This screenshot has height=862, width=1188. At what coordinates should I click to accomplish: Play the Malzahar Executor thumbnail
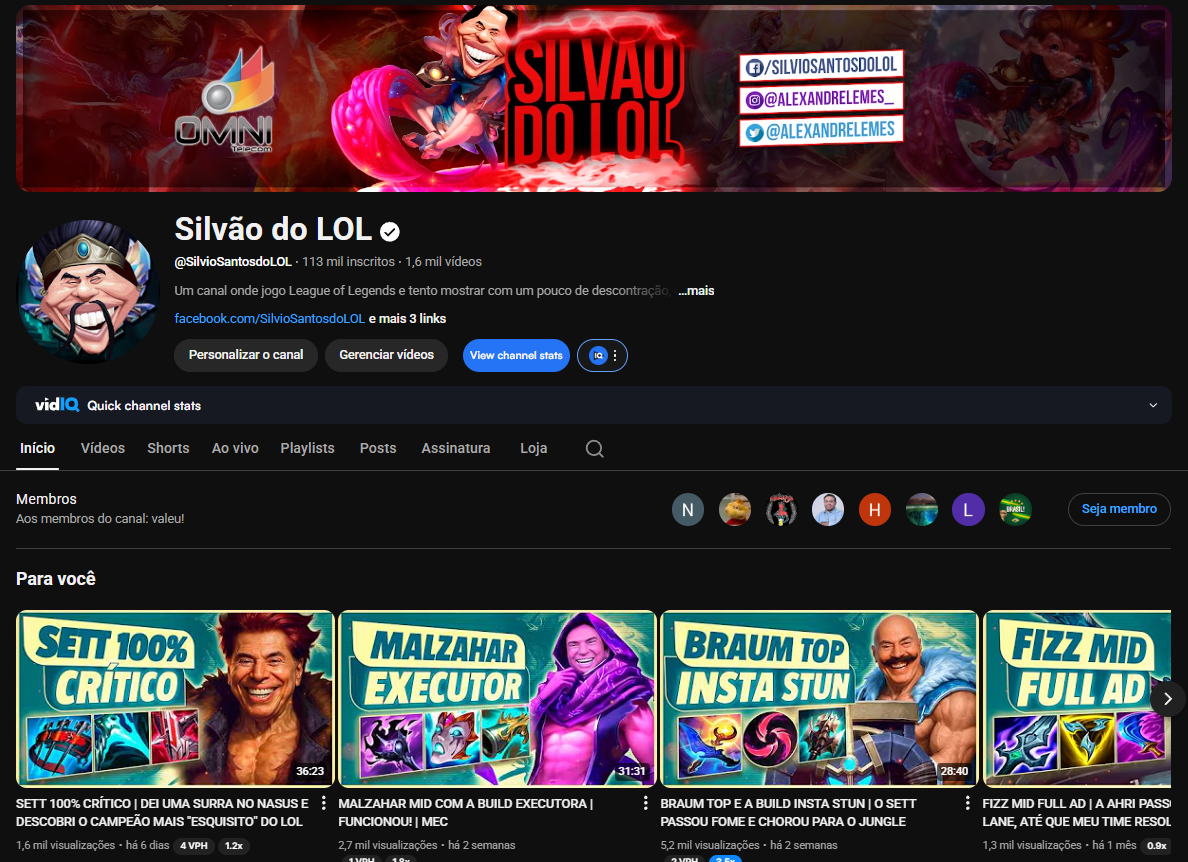[497, 698]
